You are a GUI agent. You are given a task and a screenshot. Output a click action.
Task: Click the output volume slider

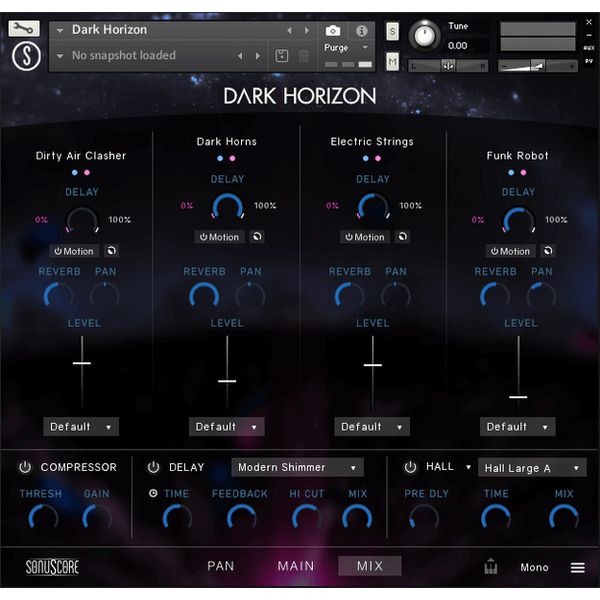point(538,66)
